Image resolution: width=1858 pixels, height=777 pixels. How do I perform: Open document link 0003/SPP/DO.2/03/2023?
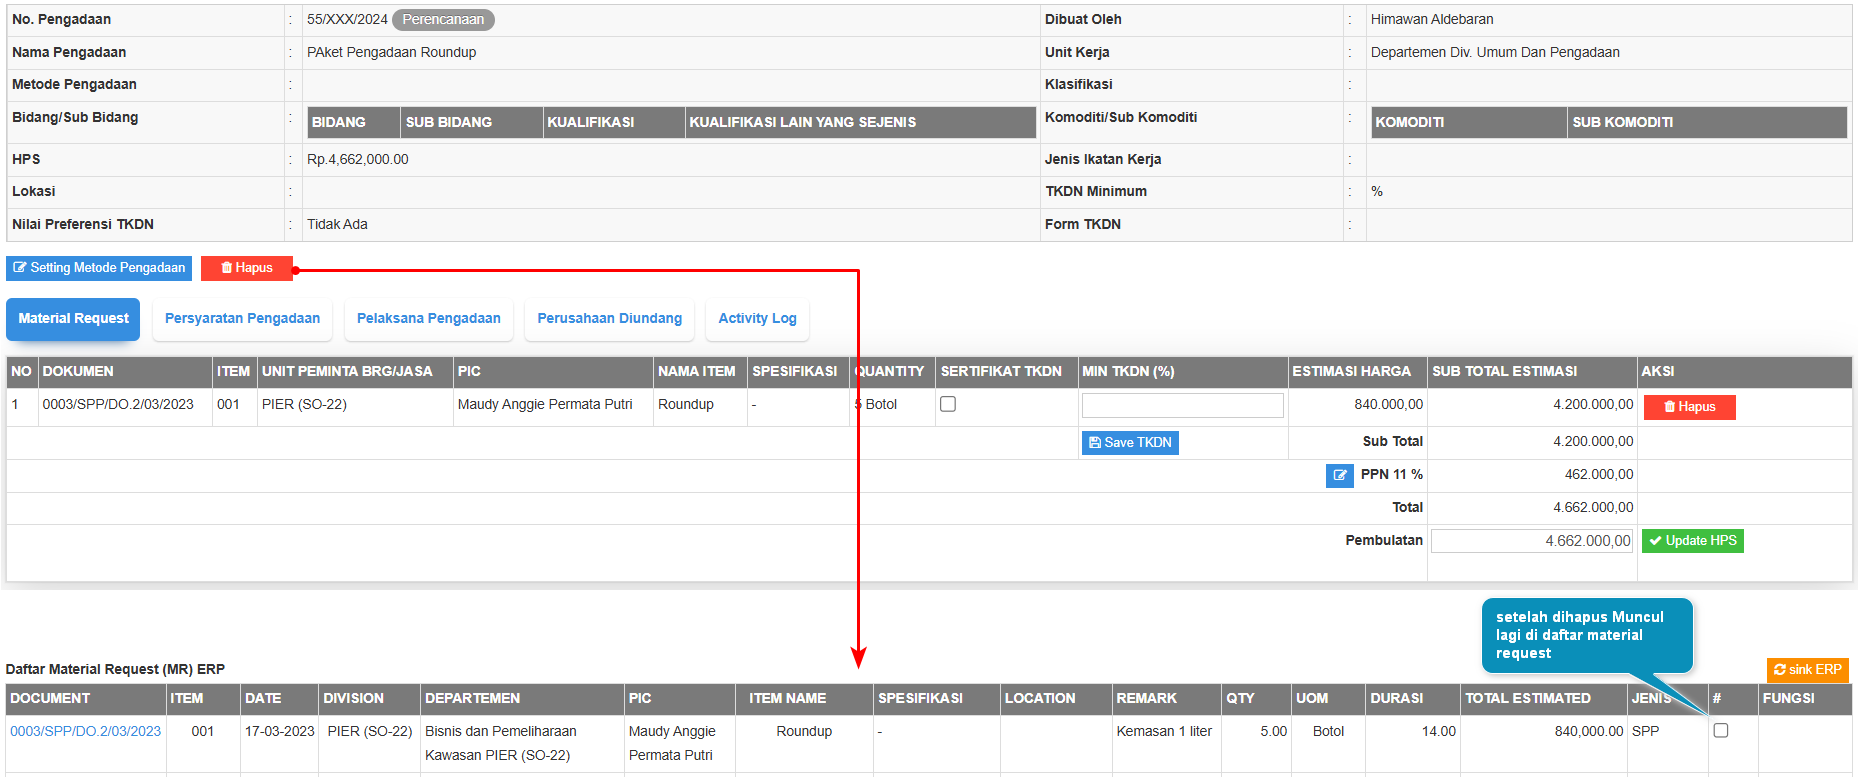86,731
